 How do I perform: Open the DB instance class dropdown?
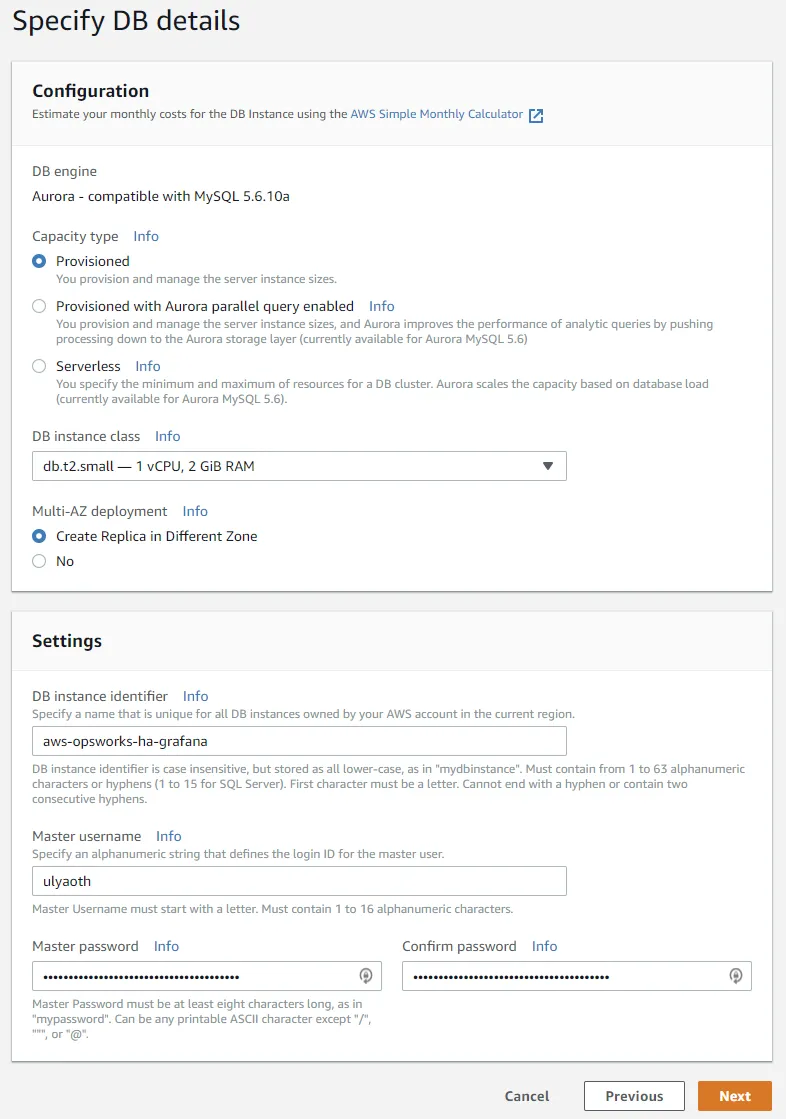299,466
